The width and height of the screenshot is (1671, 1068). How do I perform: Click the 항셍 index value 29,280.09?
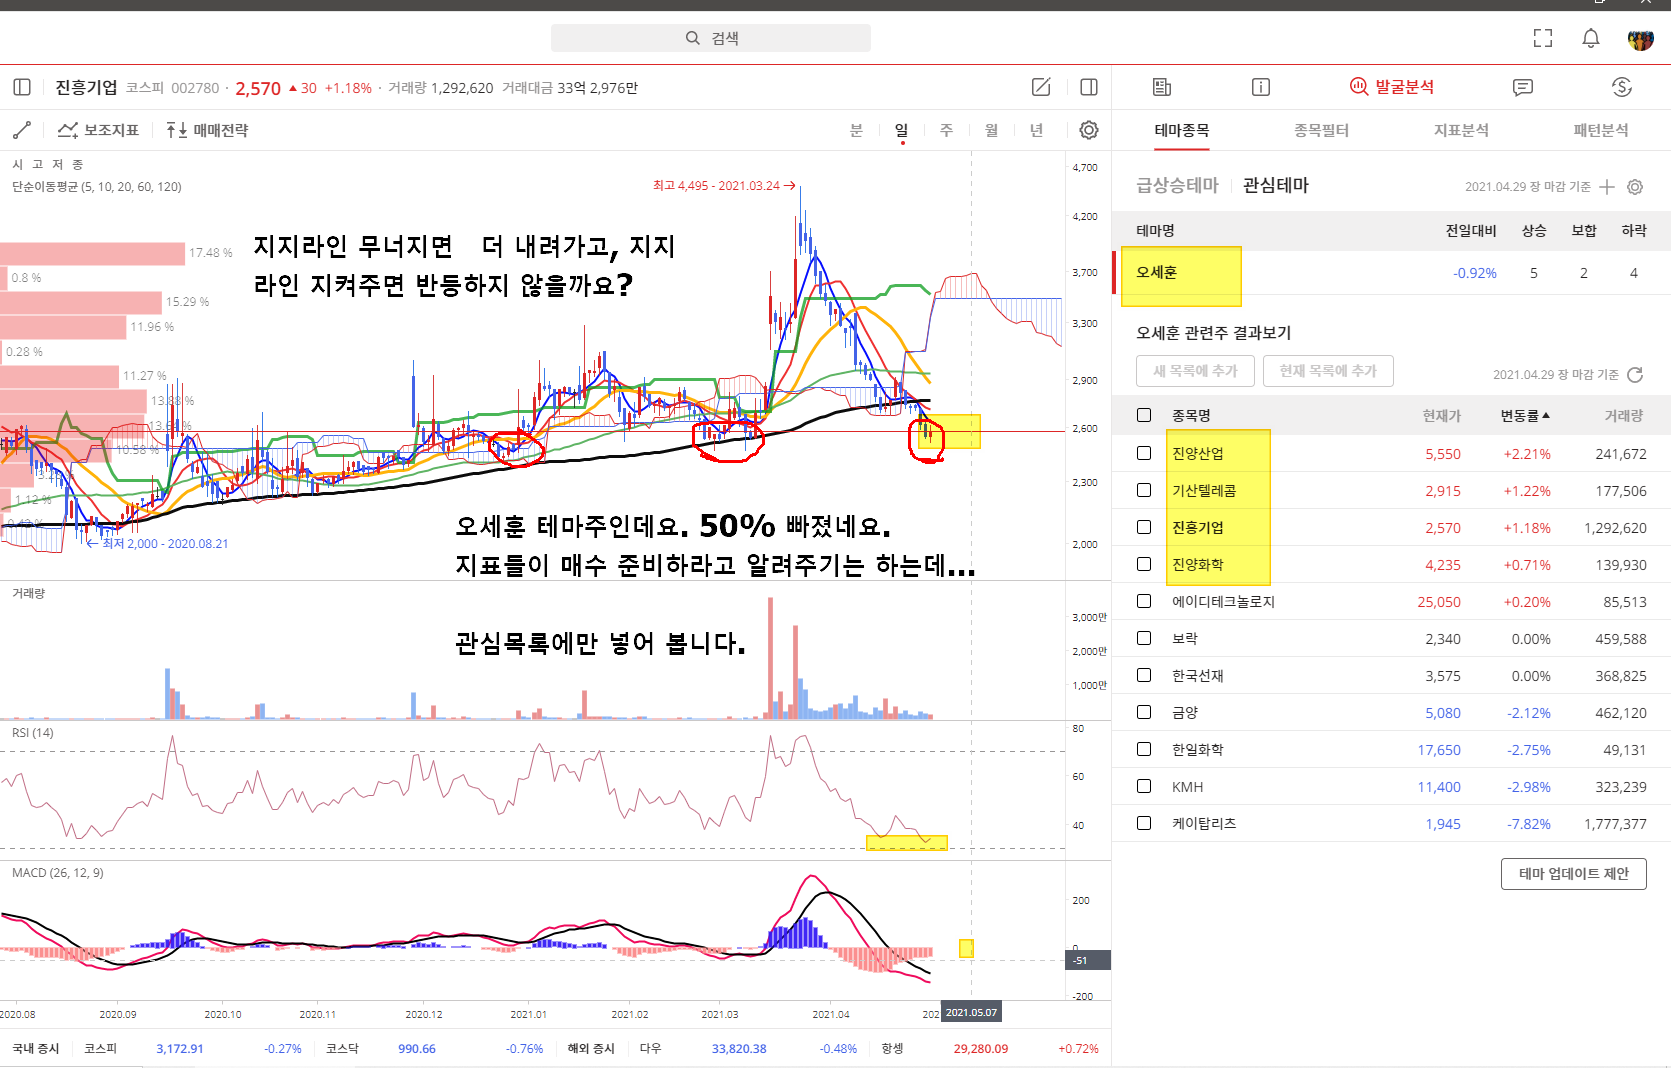point(981,1049)
